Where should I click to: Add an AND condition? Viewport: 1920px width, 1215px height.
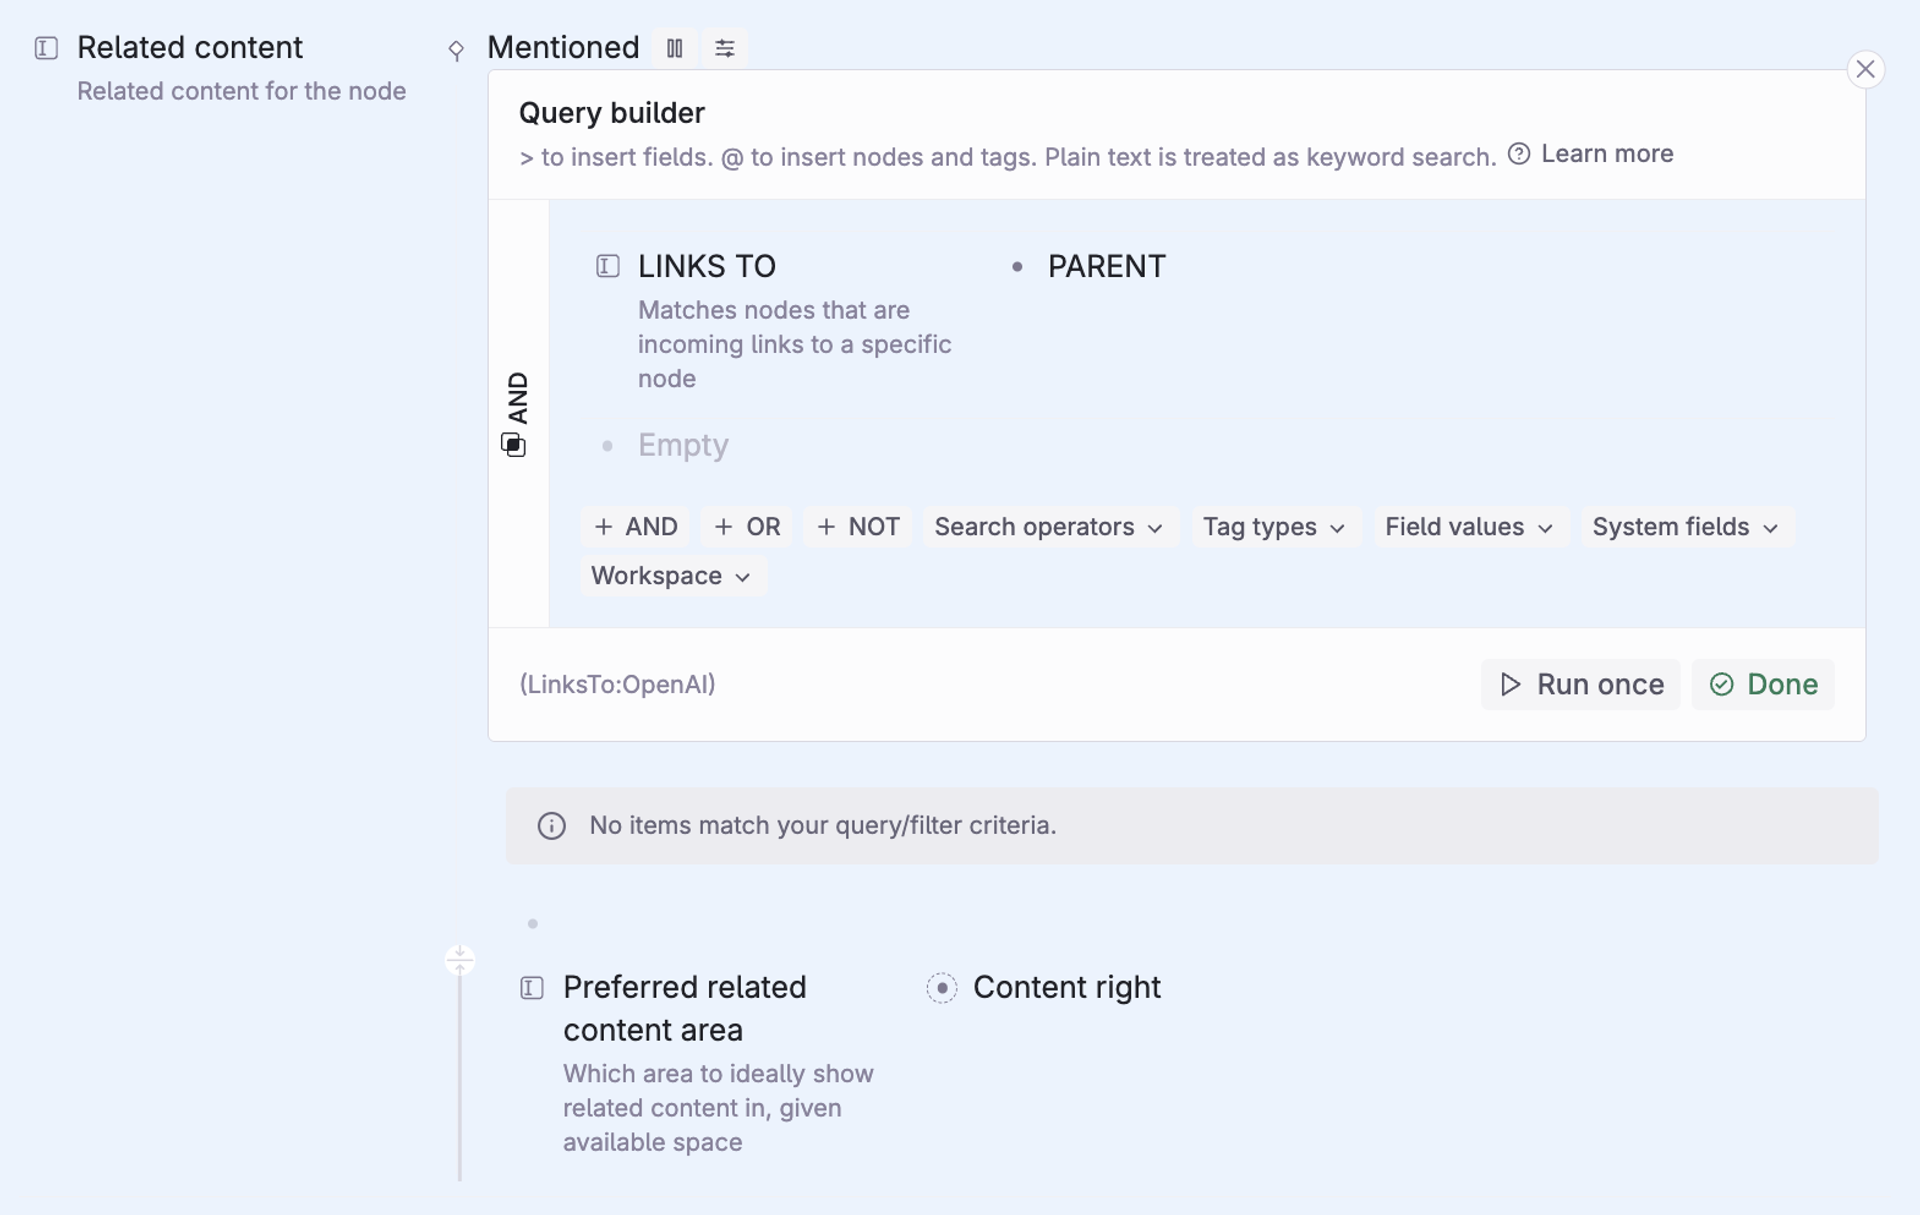coord(636,527)
